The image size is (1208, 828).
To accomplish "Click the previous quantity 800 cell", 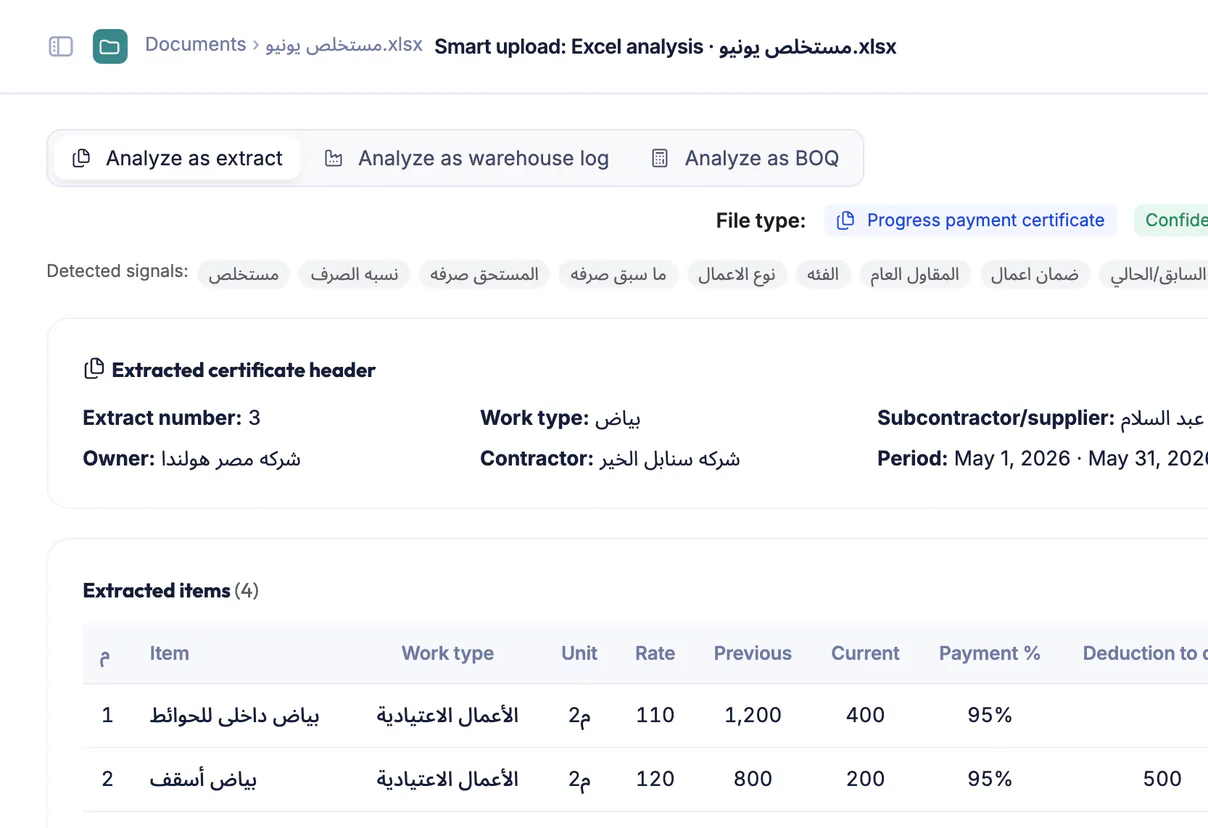I will point(753,779).
